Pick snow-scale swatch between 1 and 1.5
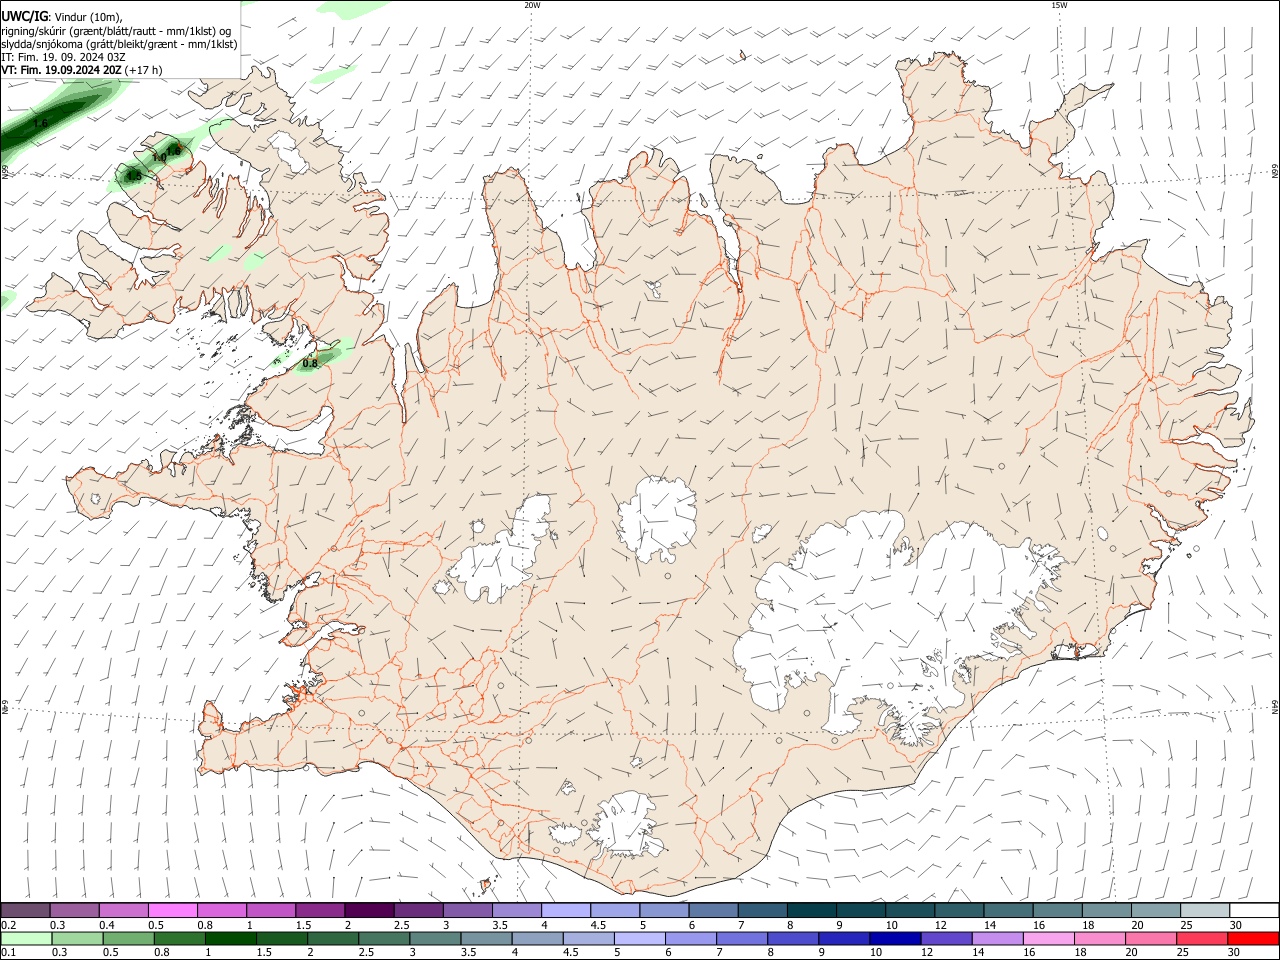This screenshot has height=960, width=1280. (x=271, y=911)
